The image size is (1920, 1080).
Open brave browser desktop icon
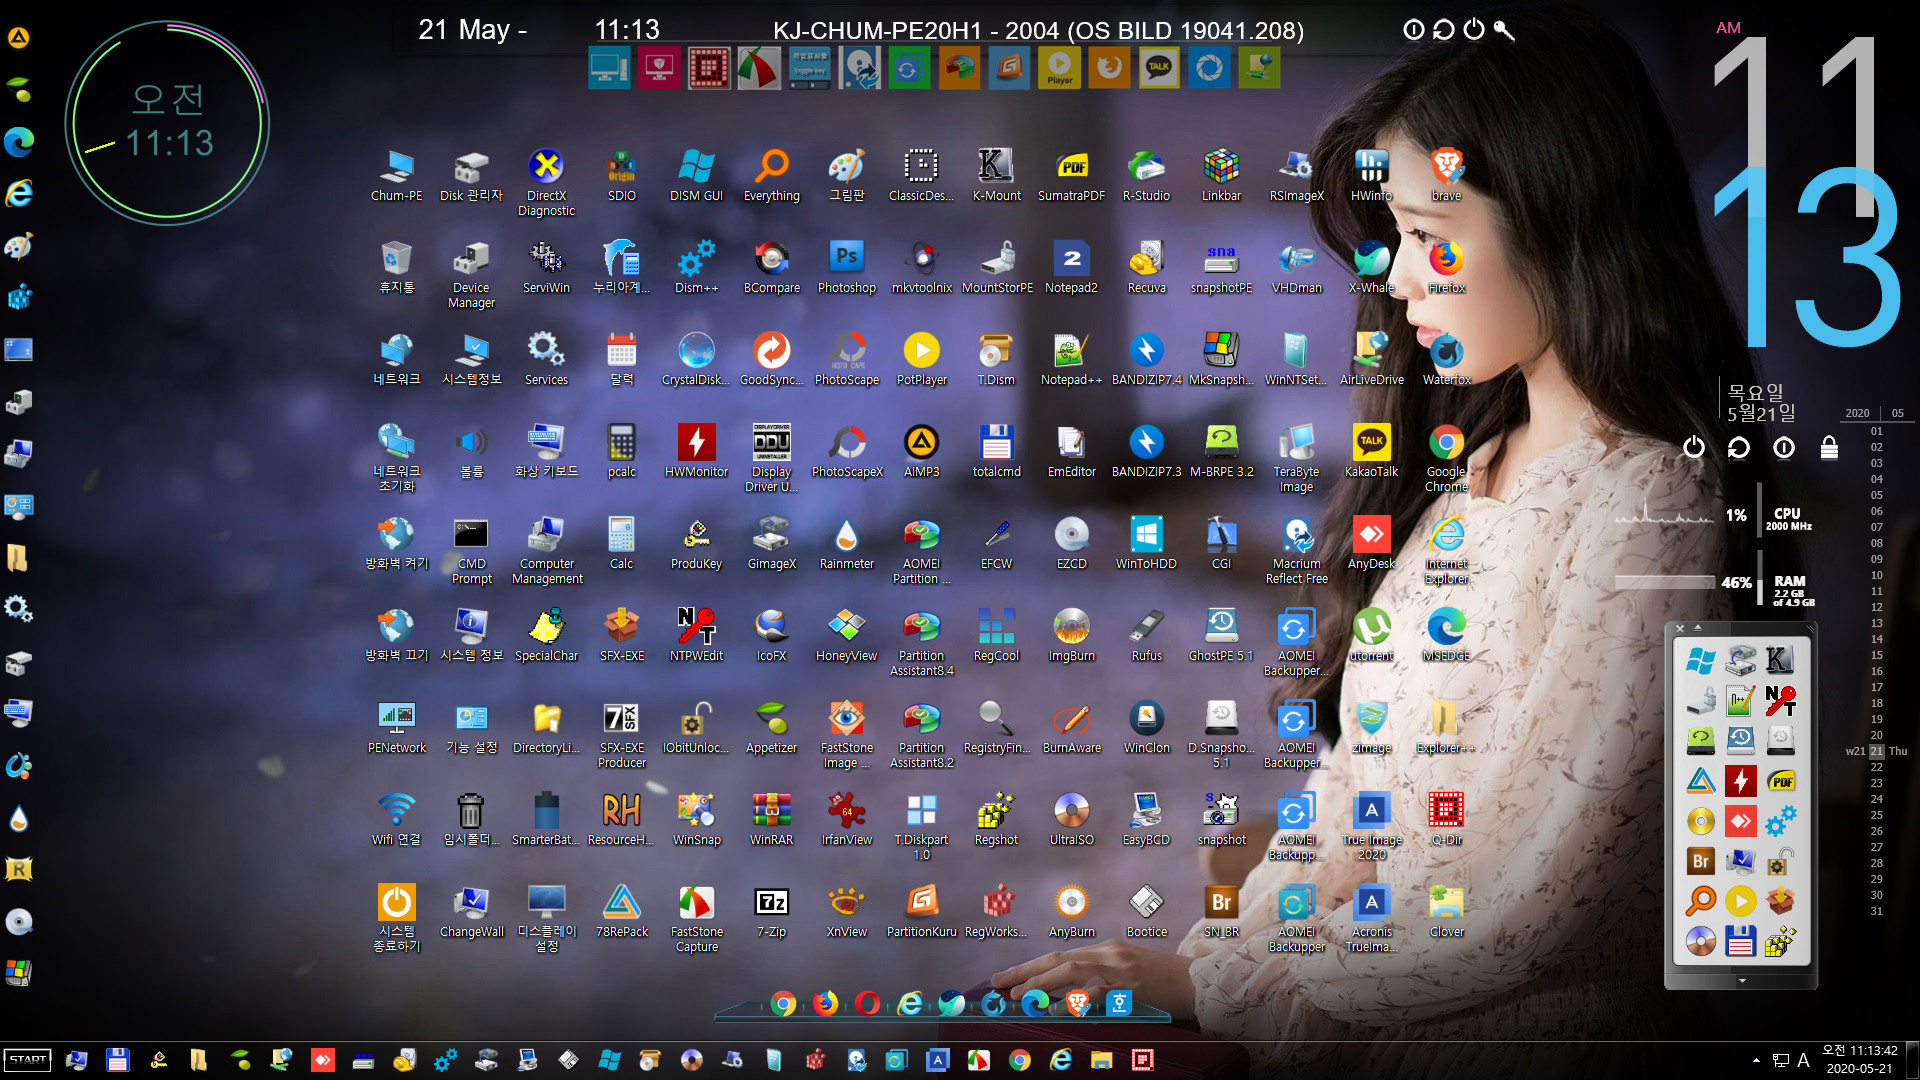(1446, 176)
